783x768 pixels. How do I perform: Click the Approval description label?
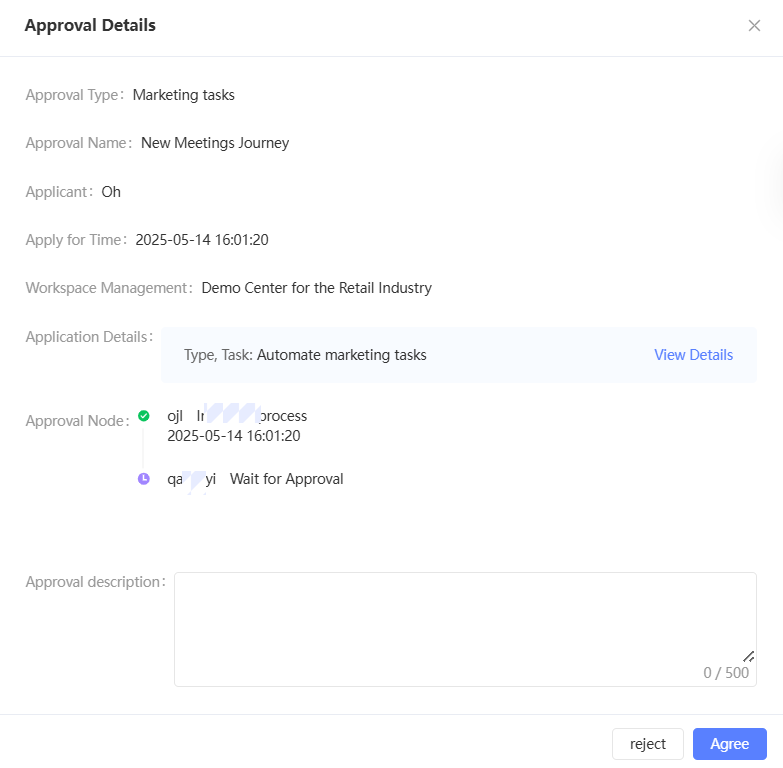pyautogui.click(x=93, y=582)
